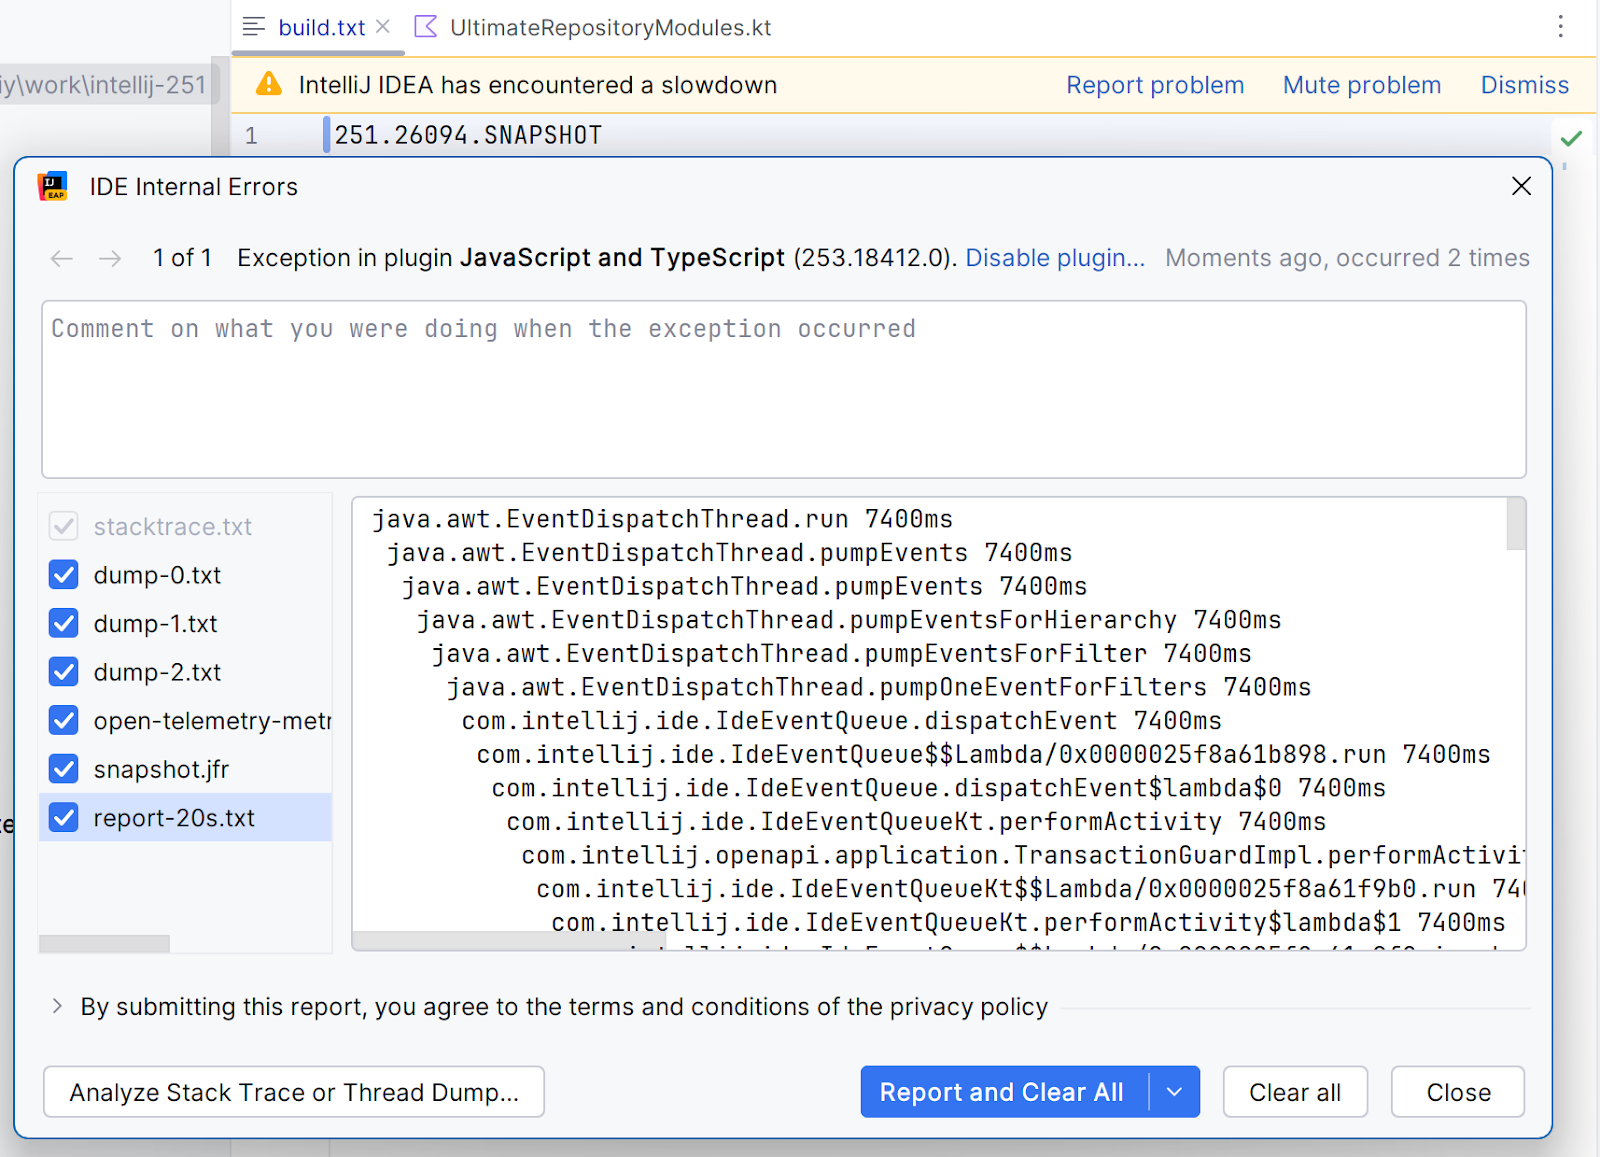Click the Close button
Image resolution: width=1600 pixels, height=1157 pixels.
coord(1458,1092)
